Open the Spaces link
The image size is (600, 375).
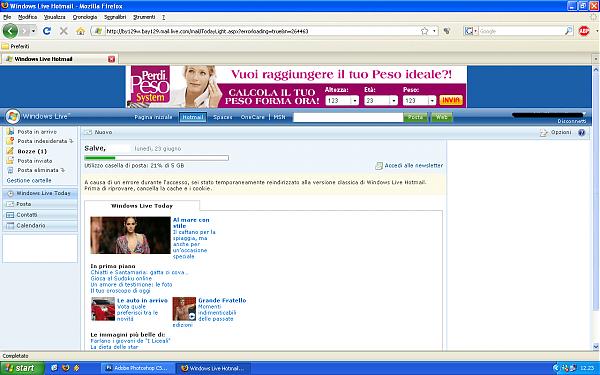pos(223,117)
